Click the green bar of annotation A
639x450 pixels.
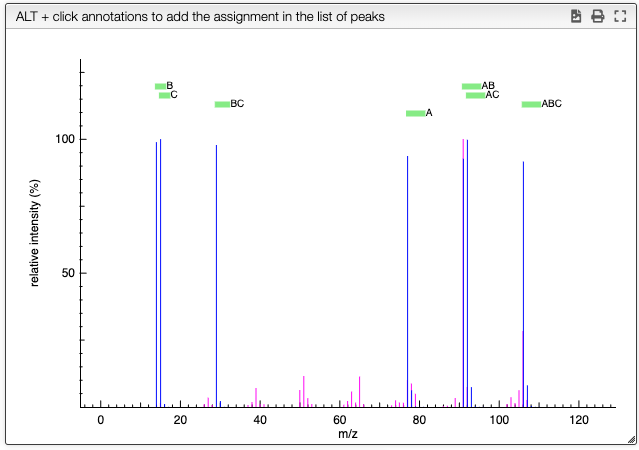coord(416,113)
